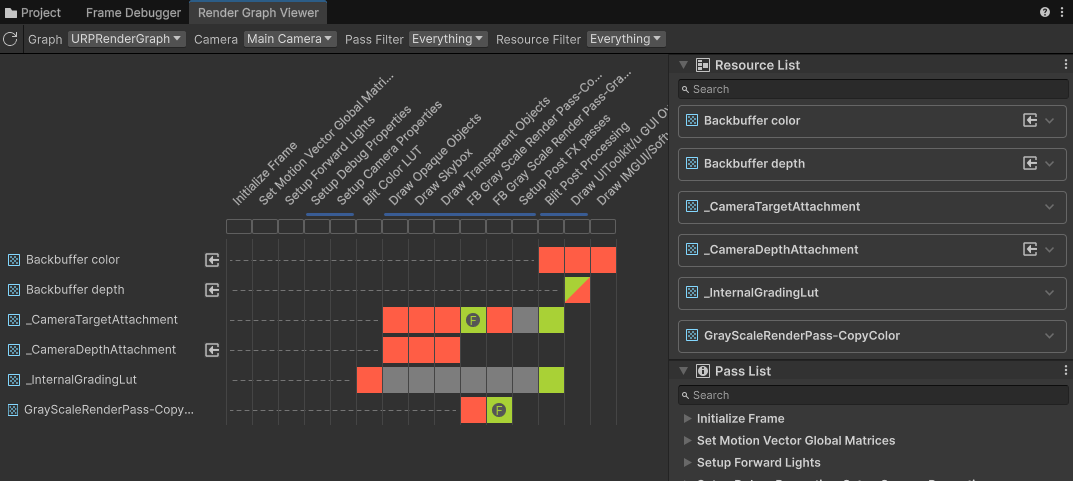This screenshot has width=1073, height=481.
Task: Switch to the Frame Debugger tab
Action: pyautogui.click(x=133, y=12)
